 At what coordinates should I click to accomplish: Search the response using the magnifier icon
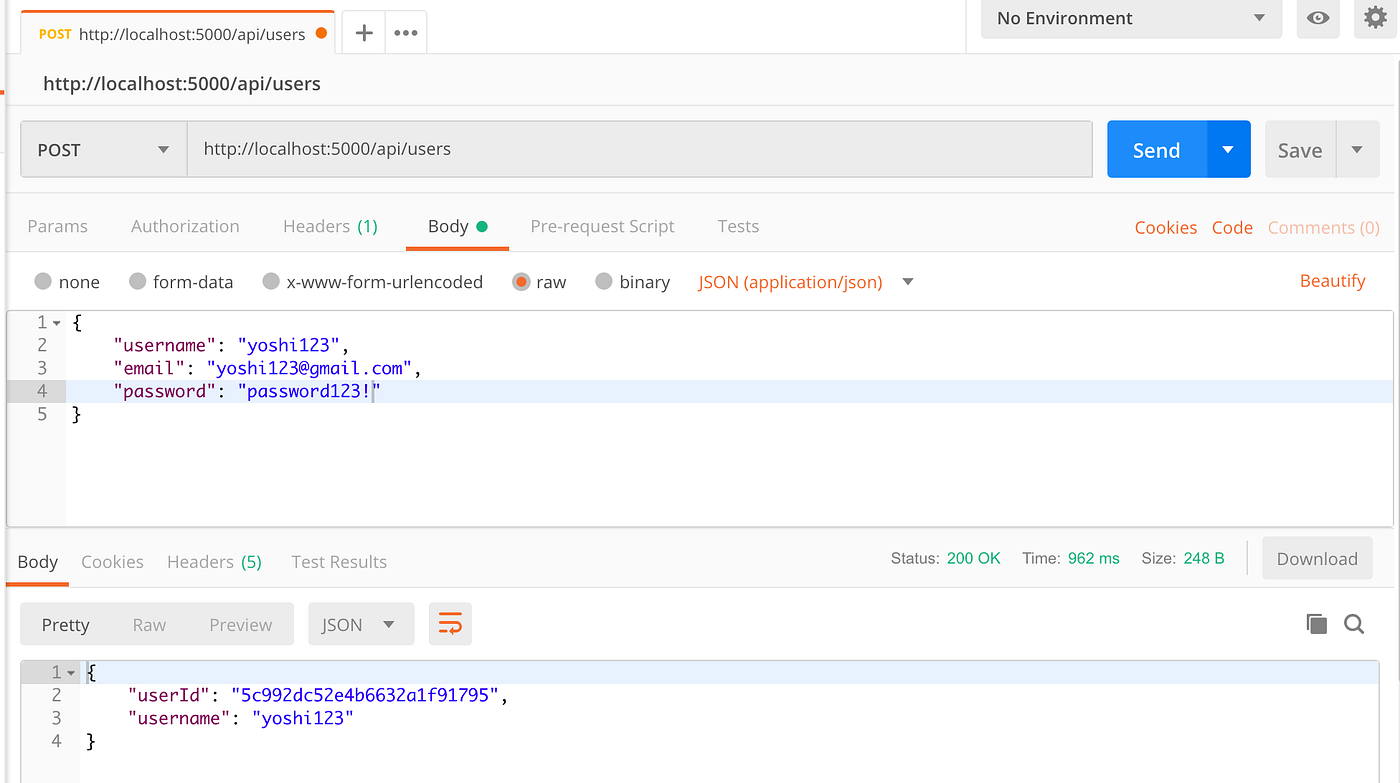[x=1354, y=623]
